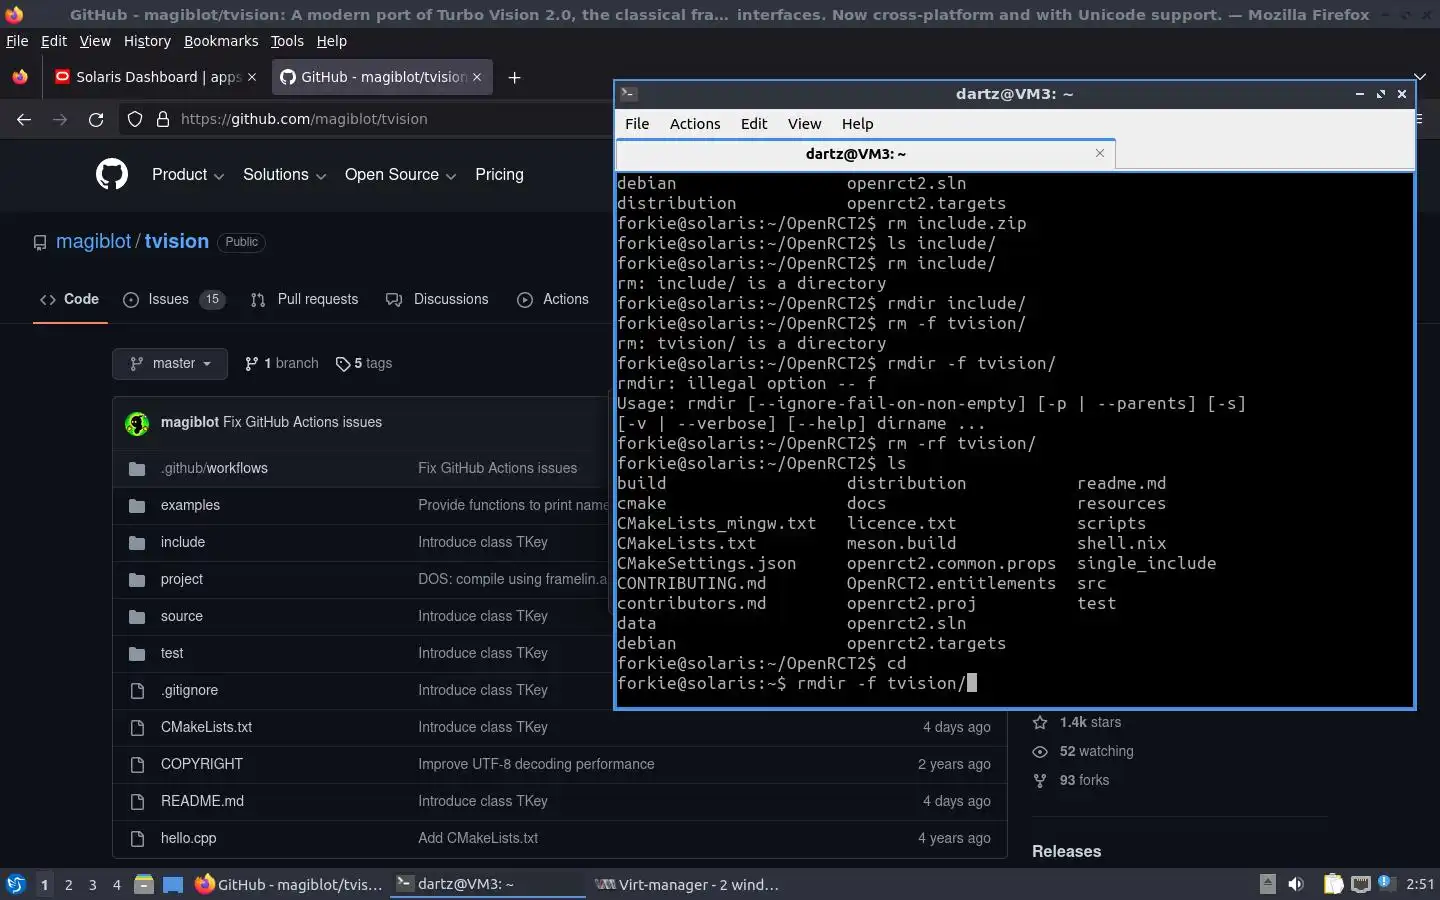Screen dimensions: 1440x900
Task: Switch to workspace 2 on taskbar
Action: [x=68, y=884]
